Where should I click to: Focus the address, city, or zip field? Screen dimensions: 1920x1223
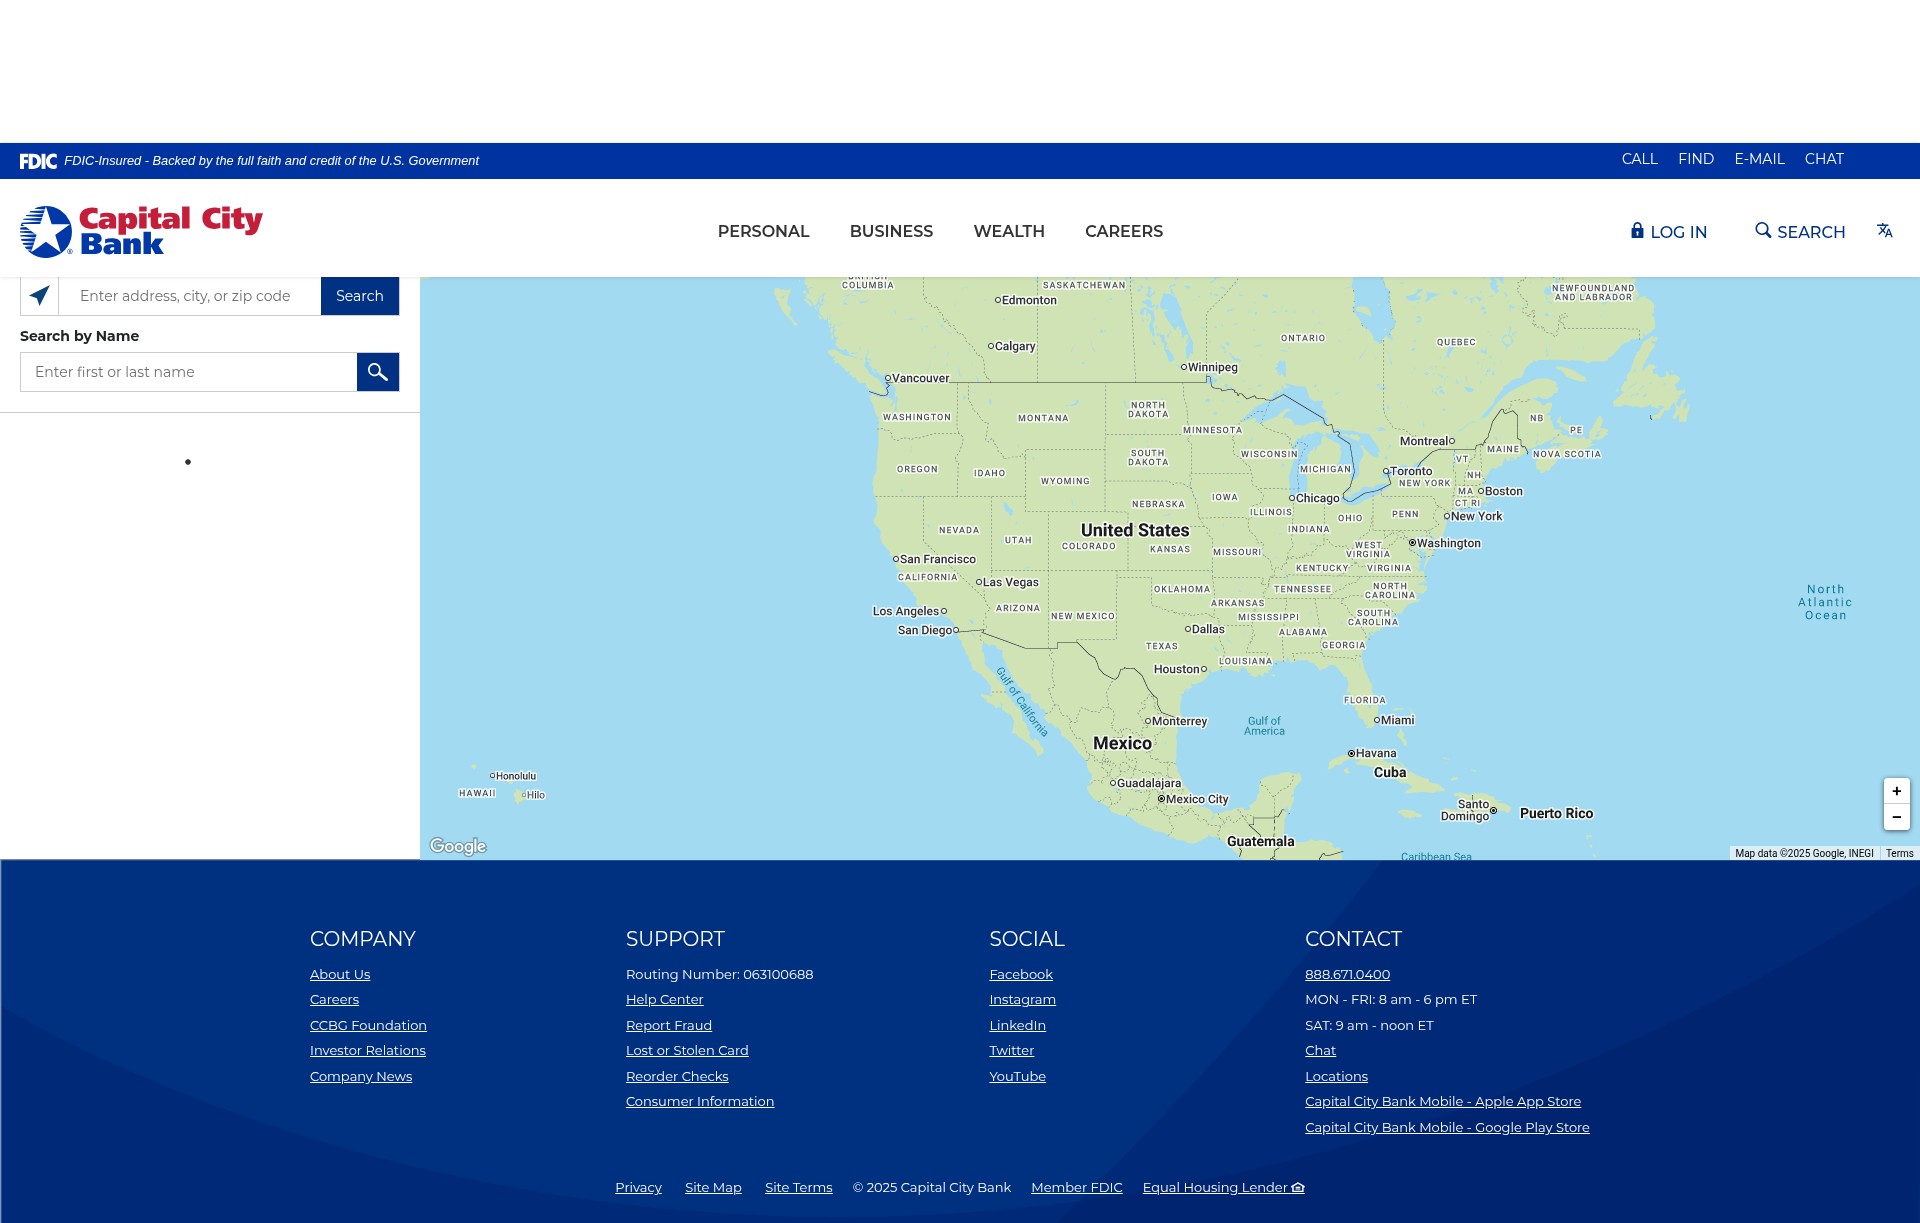pyautogui.click(x=190, y=296)
